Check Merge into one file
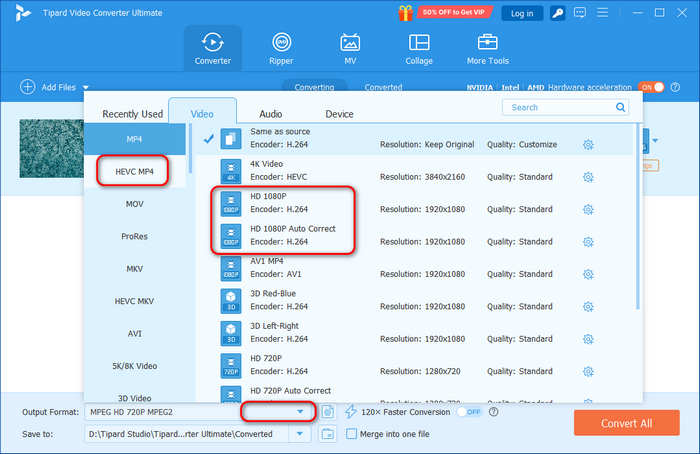This screenshot has height=454, width=700. tap(351, 433)
